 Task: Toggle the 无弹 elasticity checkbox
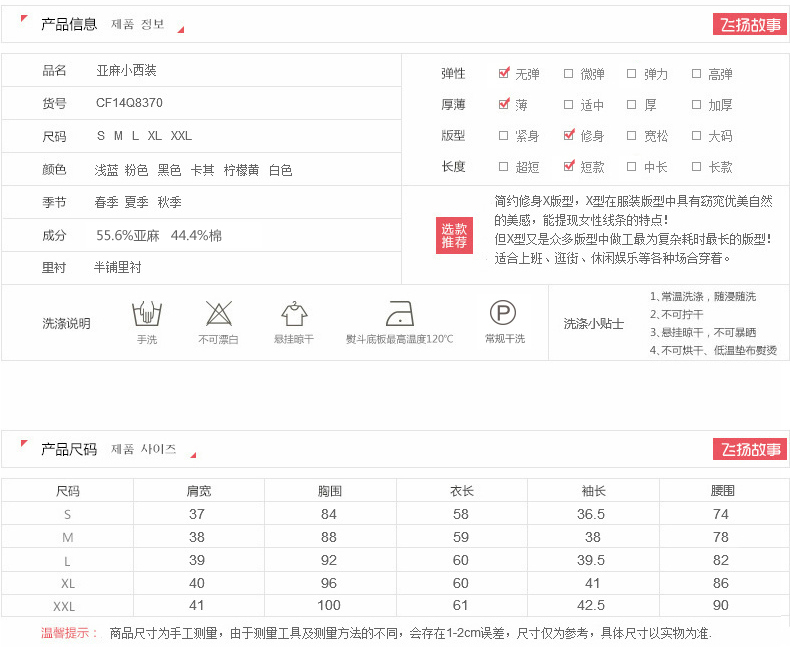coord(504,73)
